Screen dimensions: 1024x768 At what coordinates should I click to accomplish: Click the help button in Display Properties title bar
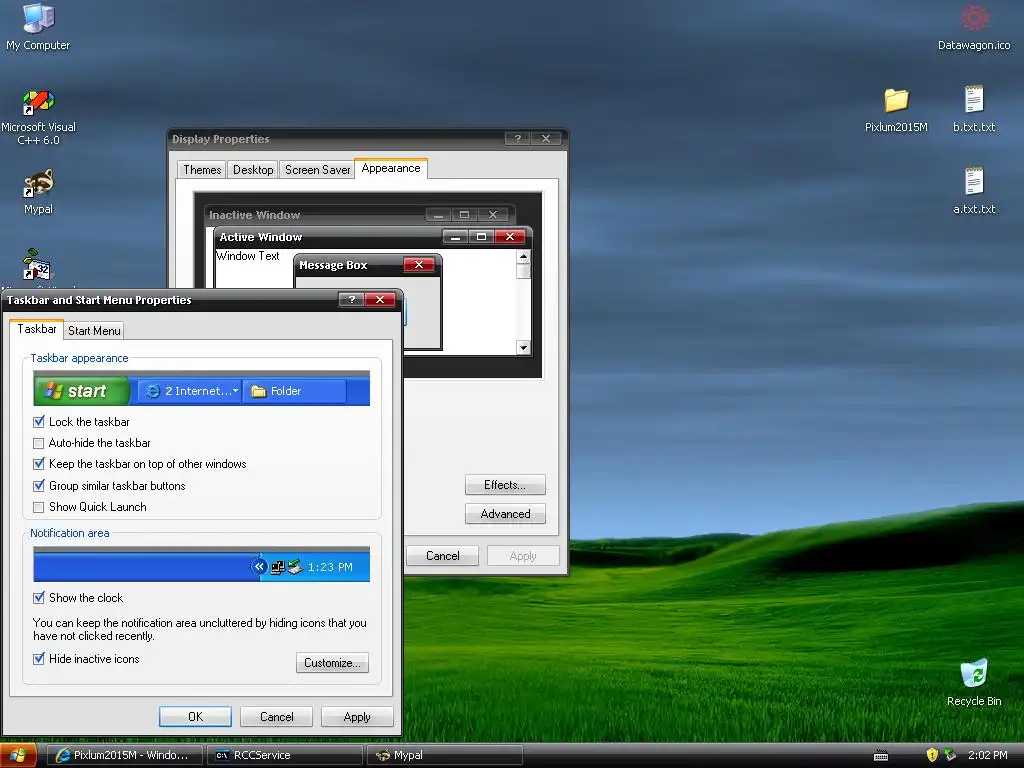[517, 138]
